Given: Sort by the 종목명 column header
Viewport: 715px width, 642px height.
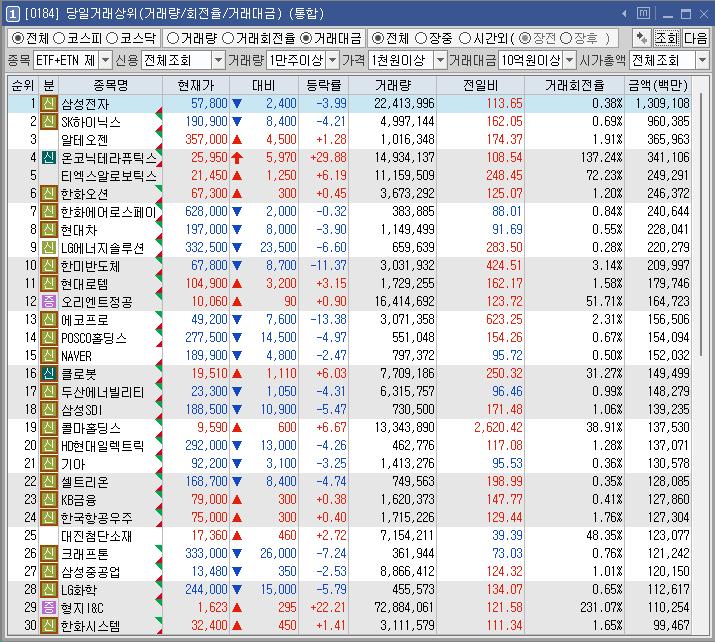Looking at the screenshot, I should coord(111,85).
